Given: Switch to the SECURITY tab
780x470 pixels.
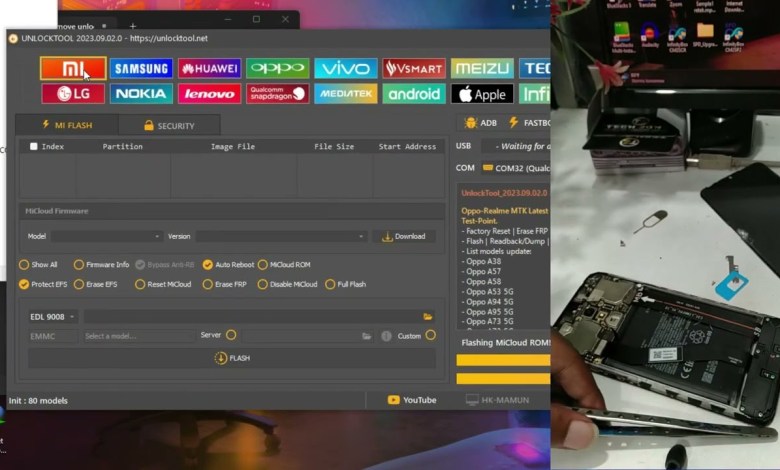Looking at the screenshot, I should click(169, 125).
